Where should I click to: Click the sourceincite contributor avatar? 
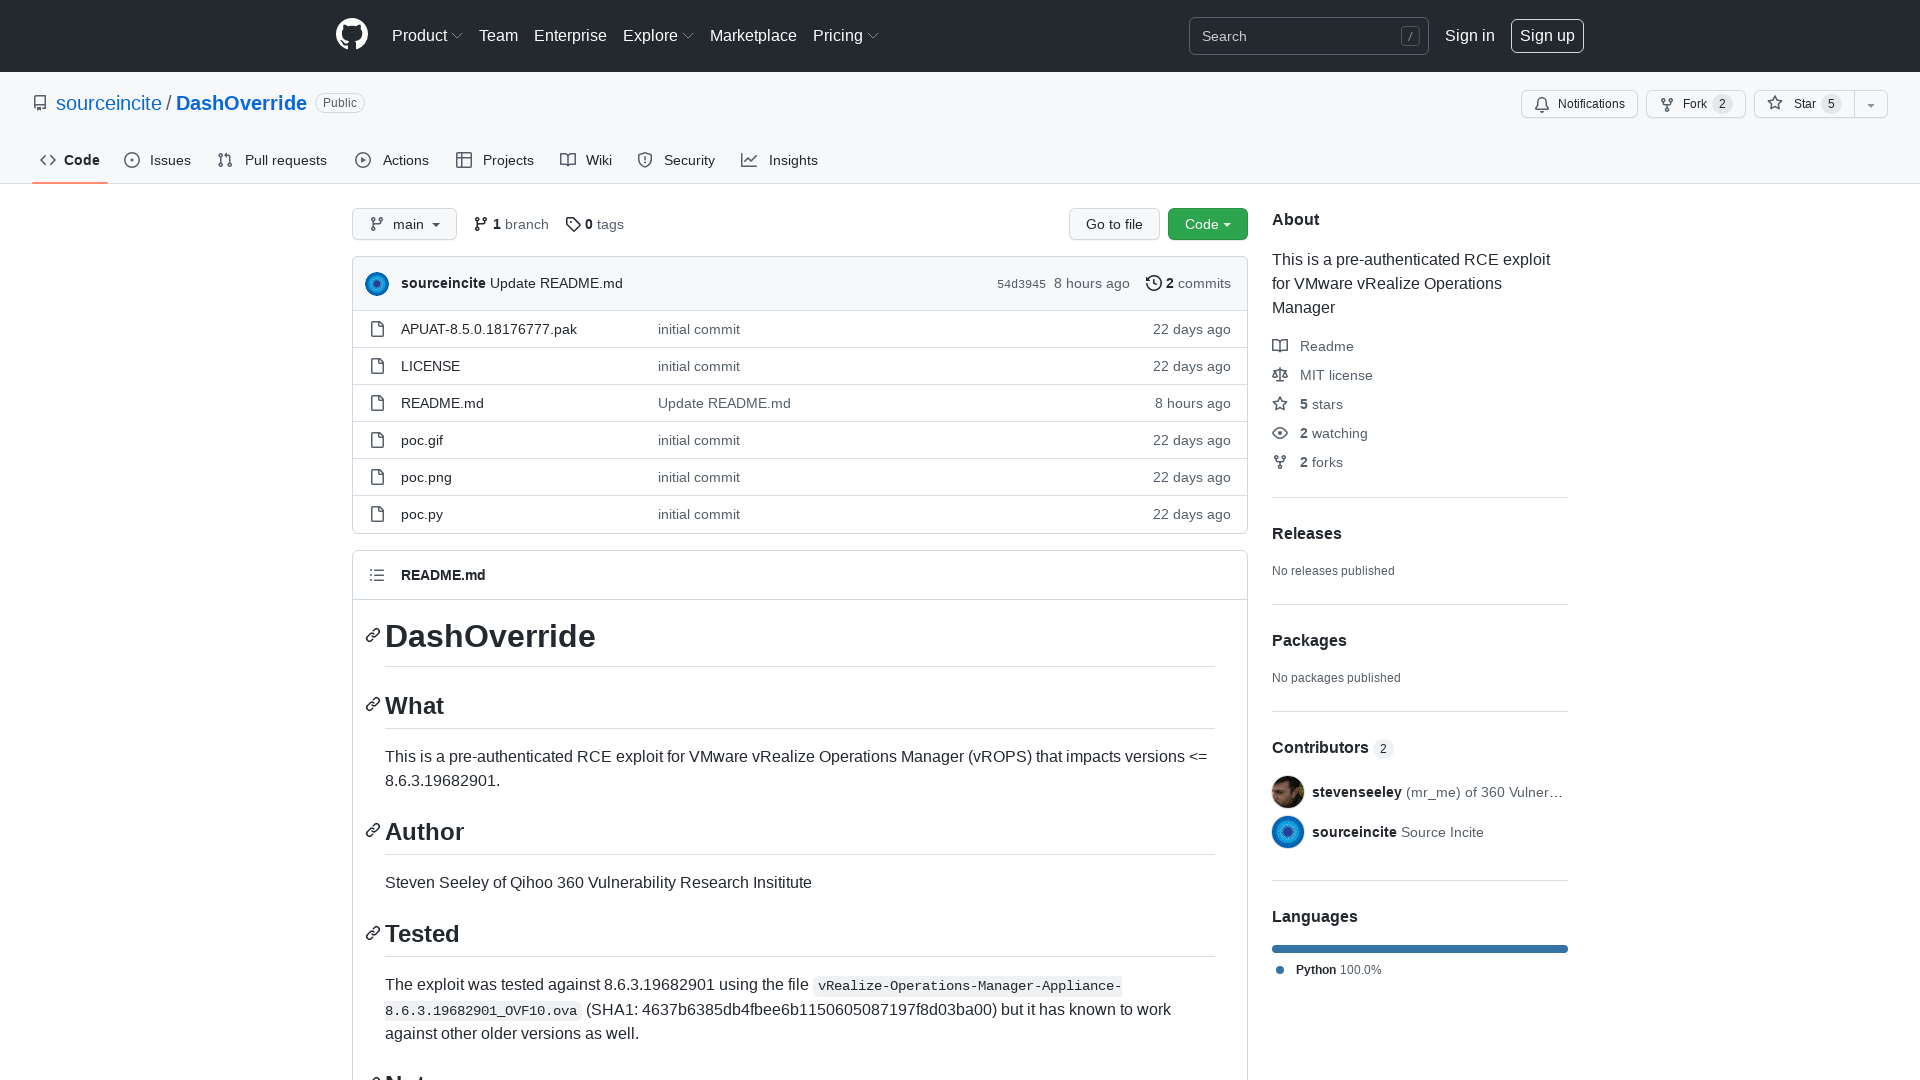[1287, 831]
